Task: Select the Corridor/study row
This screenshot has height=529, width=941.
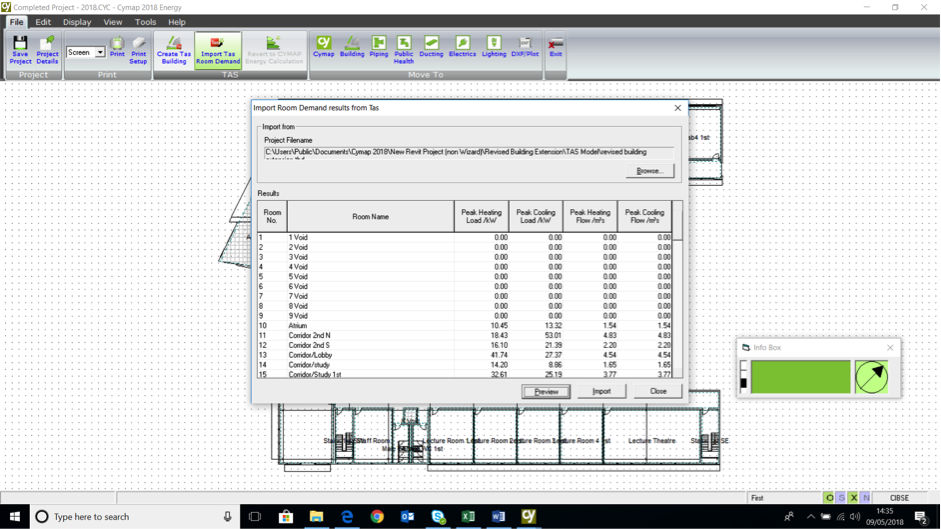Action: pos(464,364)
